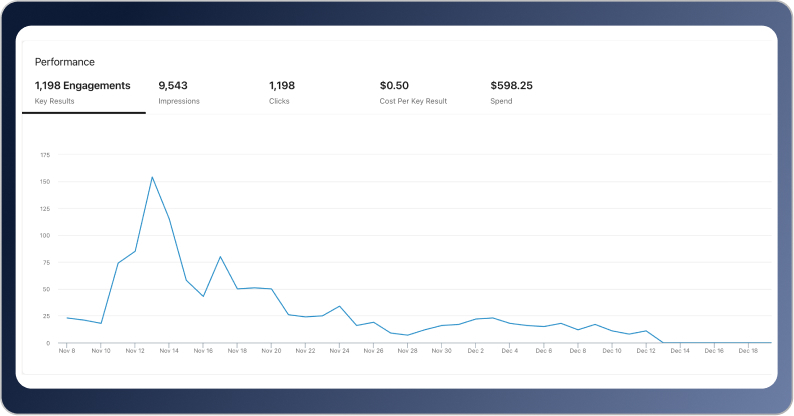This screenshot has height=416, width=794.
Task: Select the $0.50 Cost Per Key Result tab
Action: (413, 92)
